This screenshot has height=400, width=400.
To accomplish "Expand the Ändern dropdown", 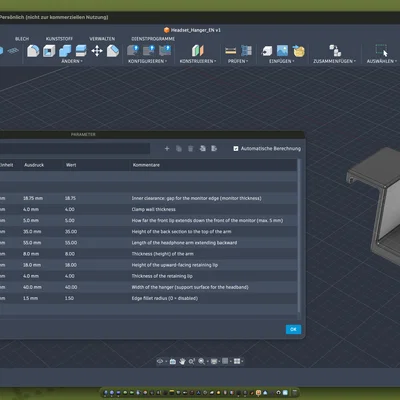I will point(72,61).
